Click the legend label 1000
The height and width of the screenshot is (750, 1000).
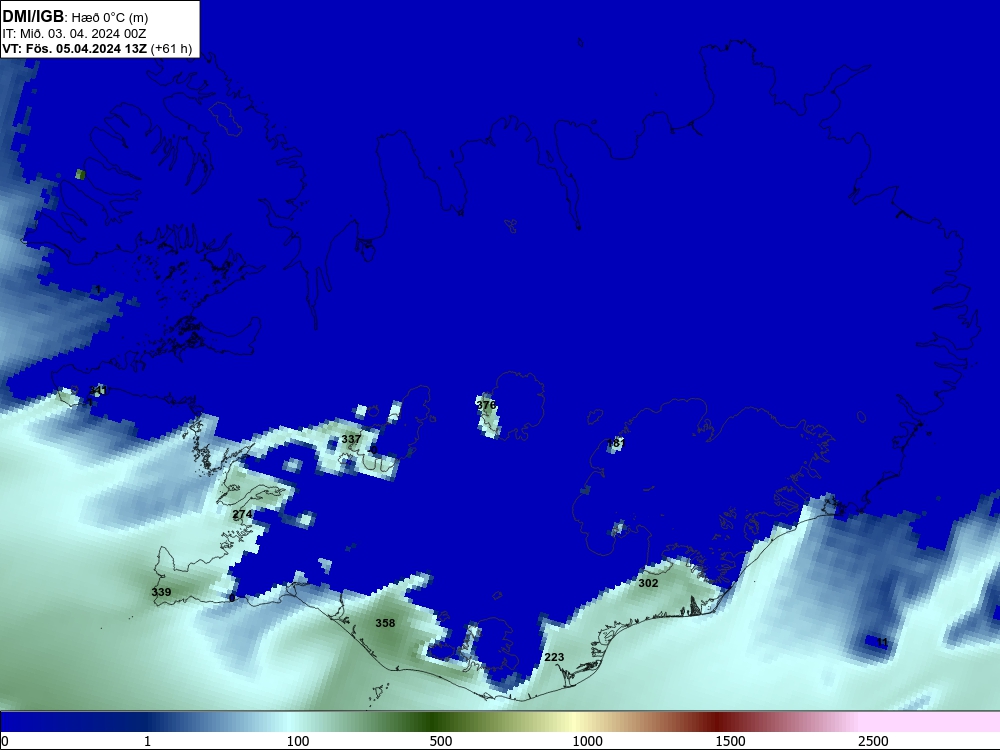(587, 741)
